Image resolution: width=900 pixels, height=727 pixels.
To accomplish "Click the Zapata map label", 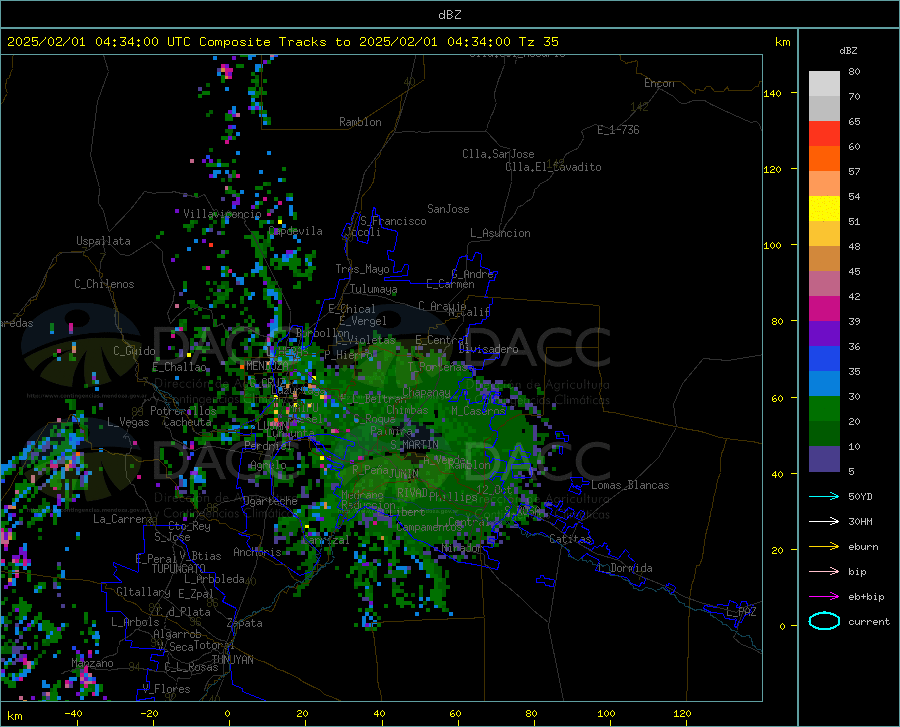I will coord(245,623).
